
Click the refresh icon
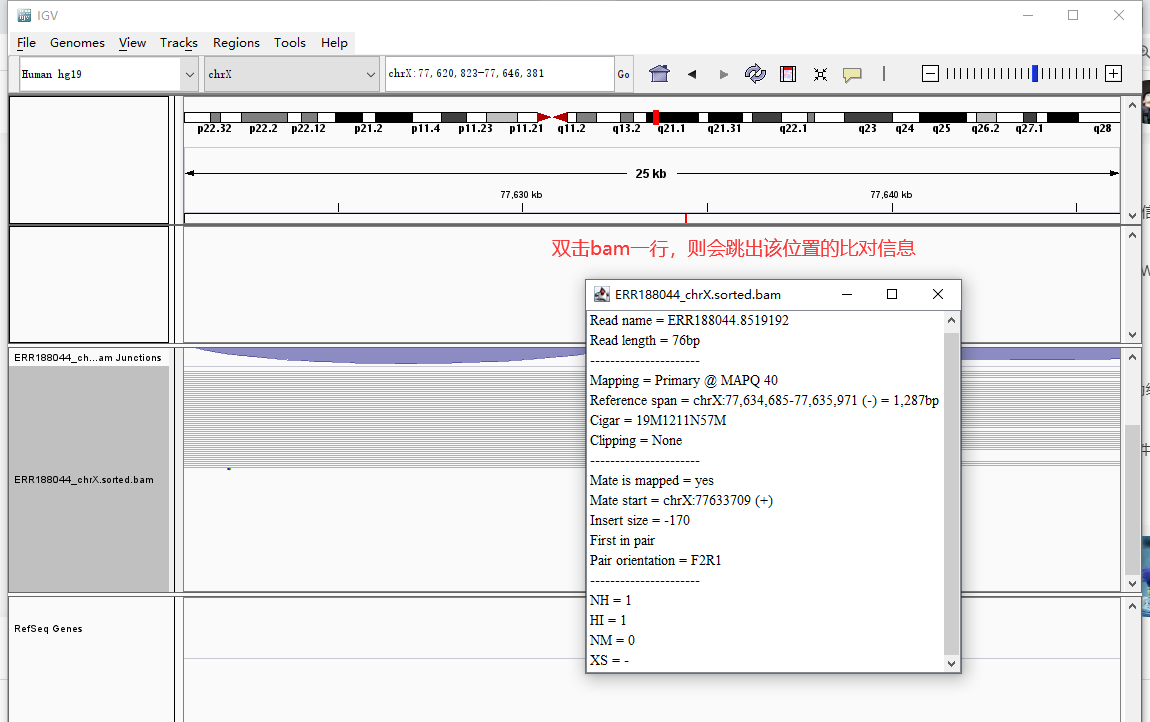(x=755, y=73)
